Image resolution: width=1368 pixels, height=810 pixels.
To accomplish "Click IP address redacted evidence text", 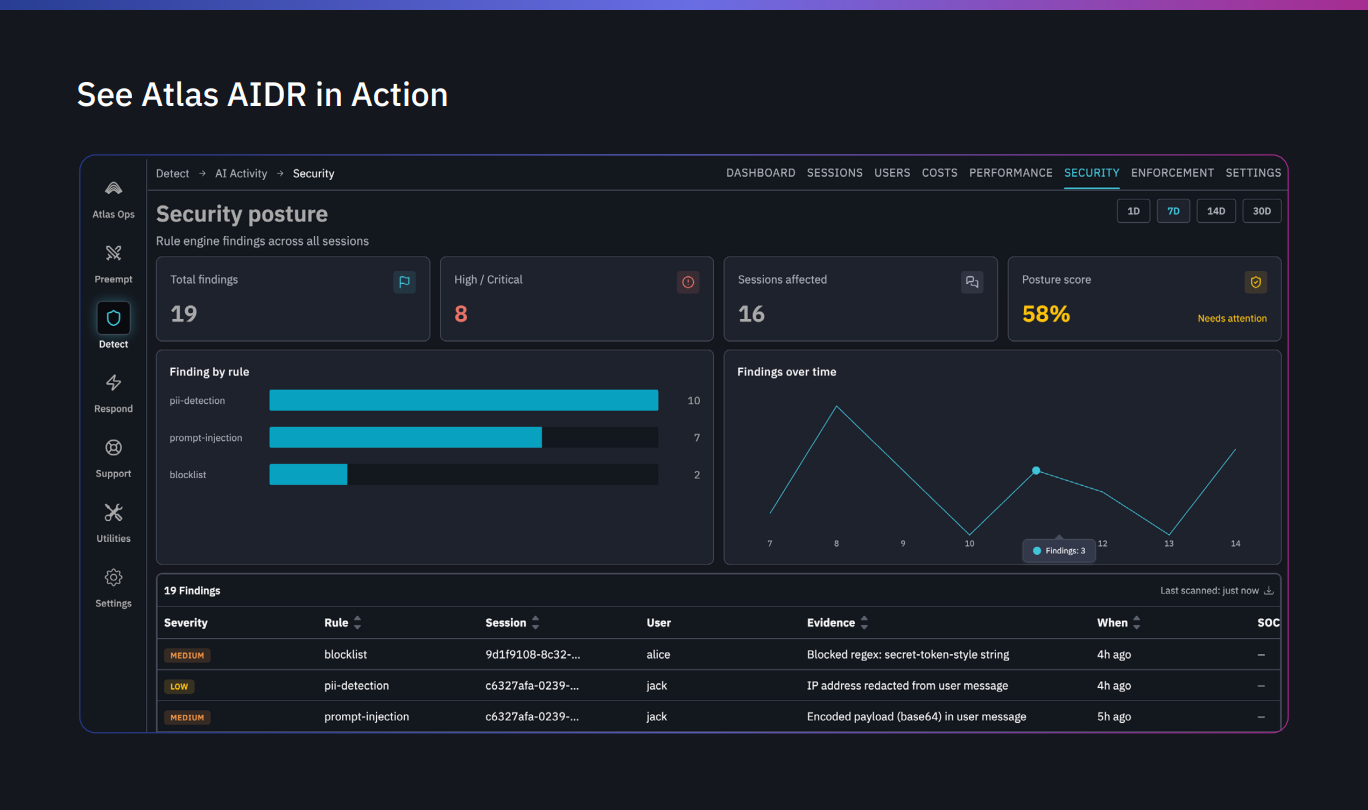I will pos(907,686).
